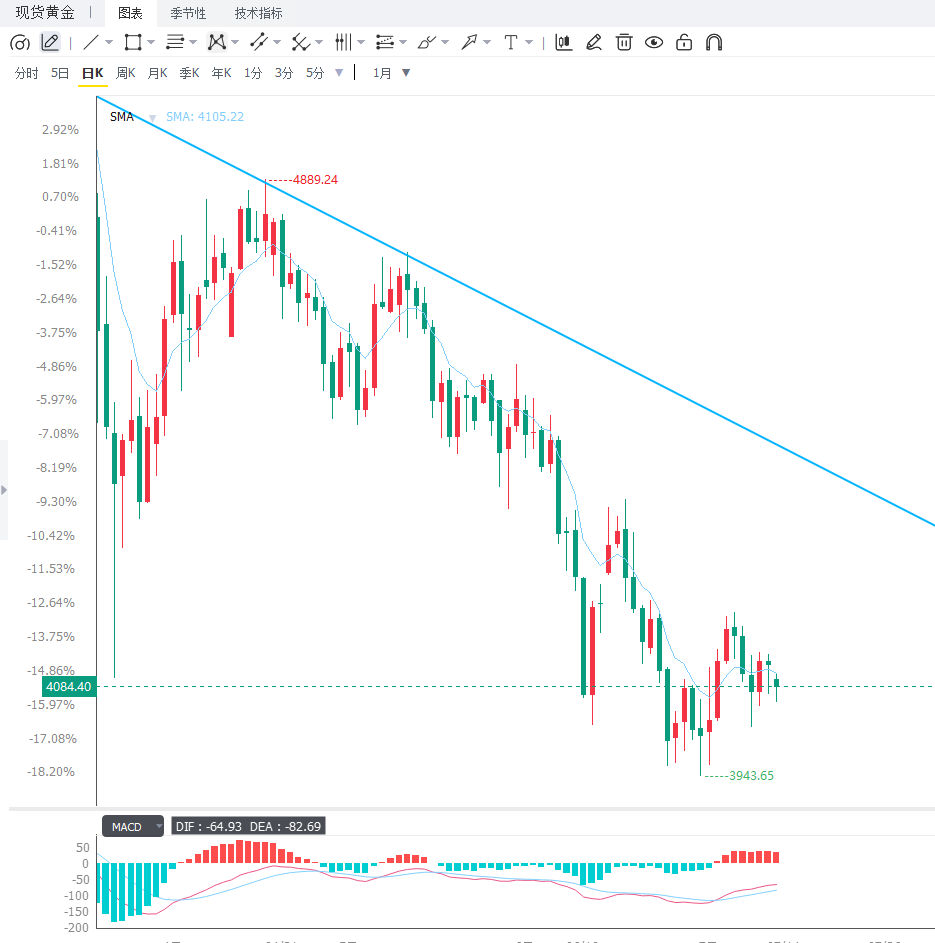
Task: Click the magnet snap icon
Action: (x=714, y=43)
